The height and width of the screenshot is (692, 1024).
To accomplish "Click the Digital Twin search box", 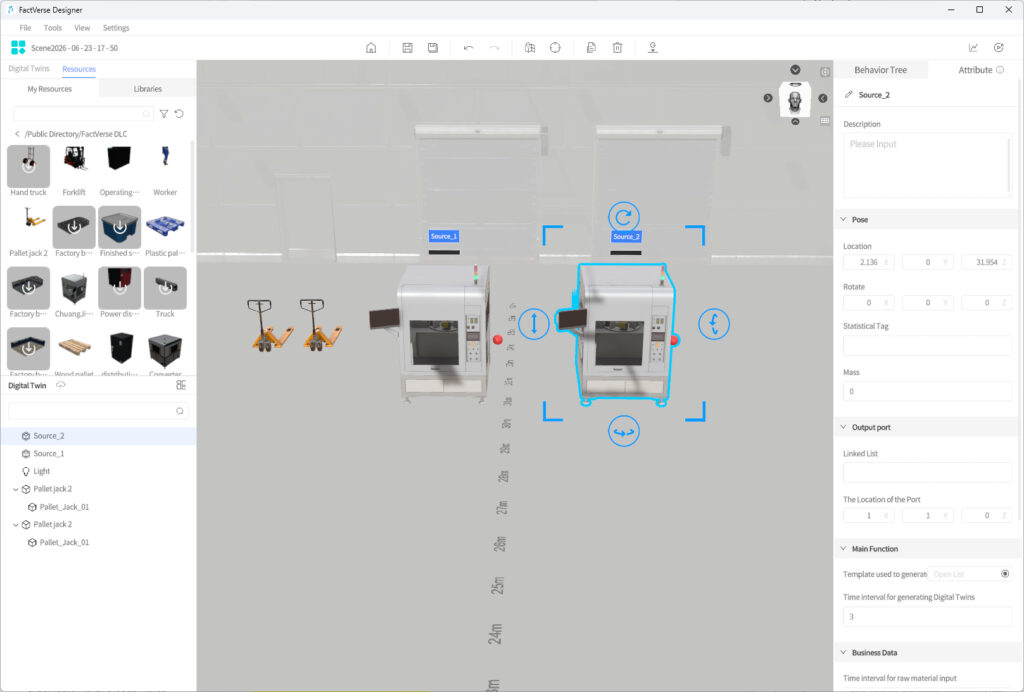I will coord(98,411).
